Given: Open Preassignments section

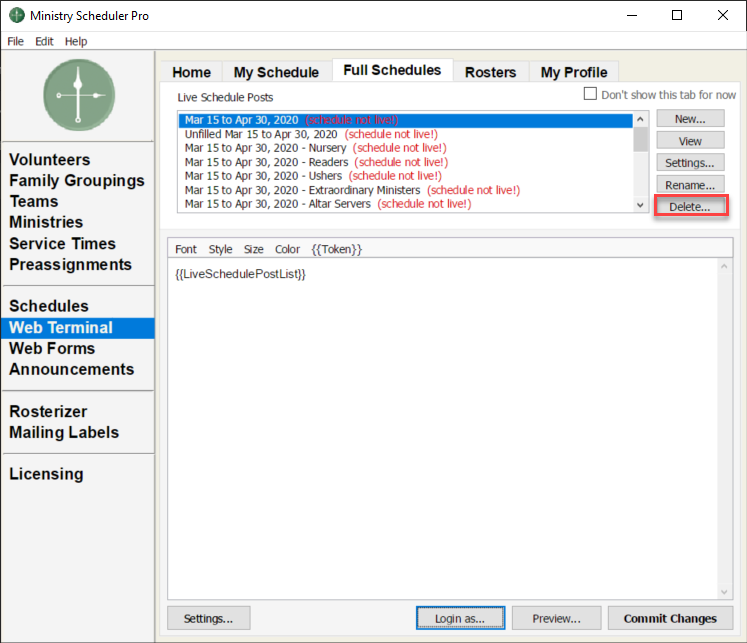Looking at the screenshot, I should coord(71,264).
